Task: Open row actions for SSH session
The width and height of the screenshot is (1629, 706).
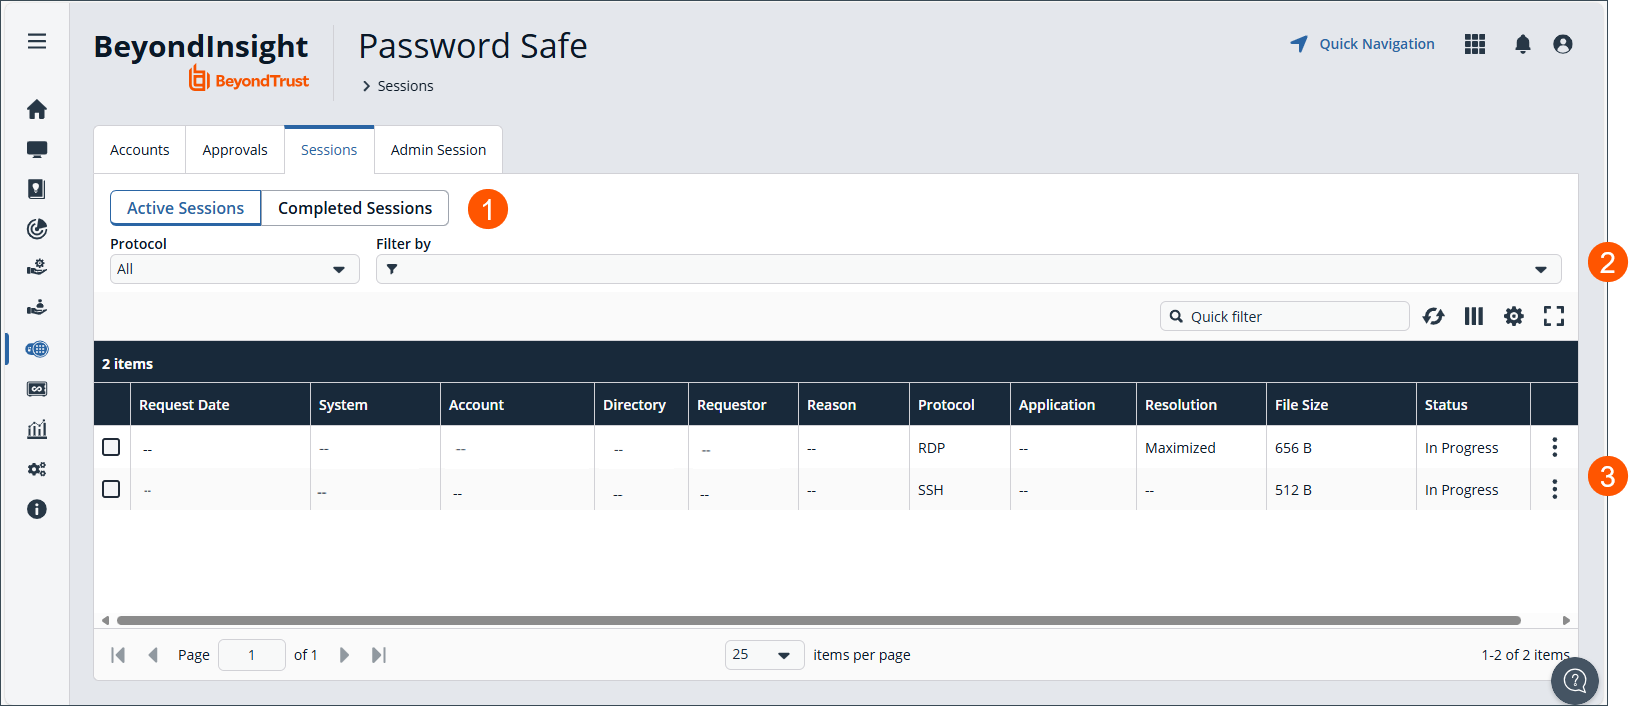Action: (1554, 489)
